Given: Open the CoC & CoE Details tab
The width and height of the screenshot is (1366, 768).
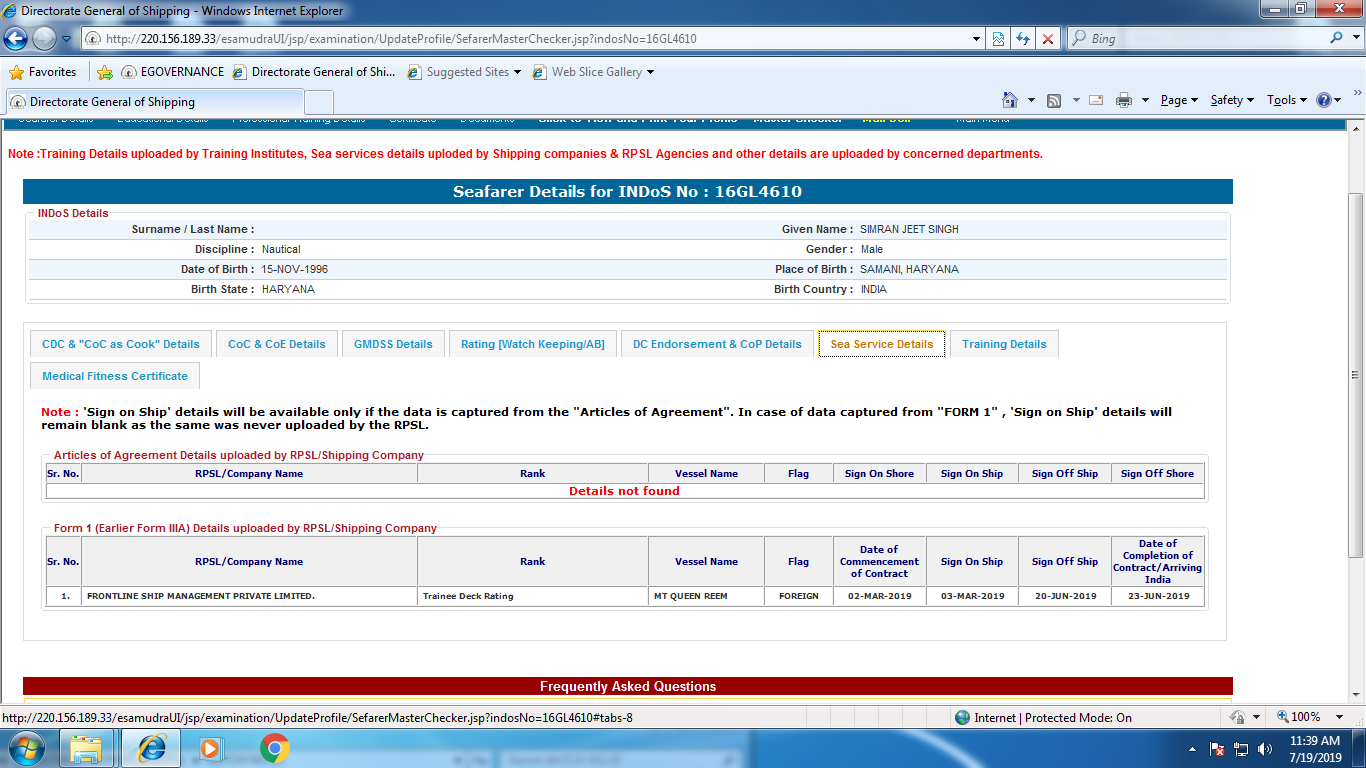Looking at the screenshot, I should [x=277, y=344].
